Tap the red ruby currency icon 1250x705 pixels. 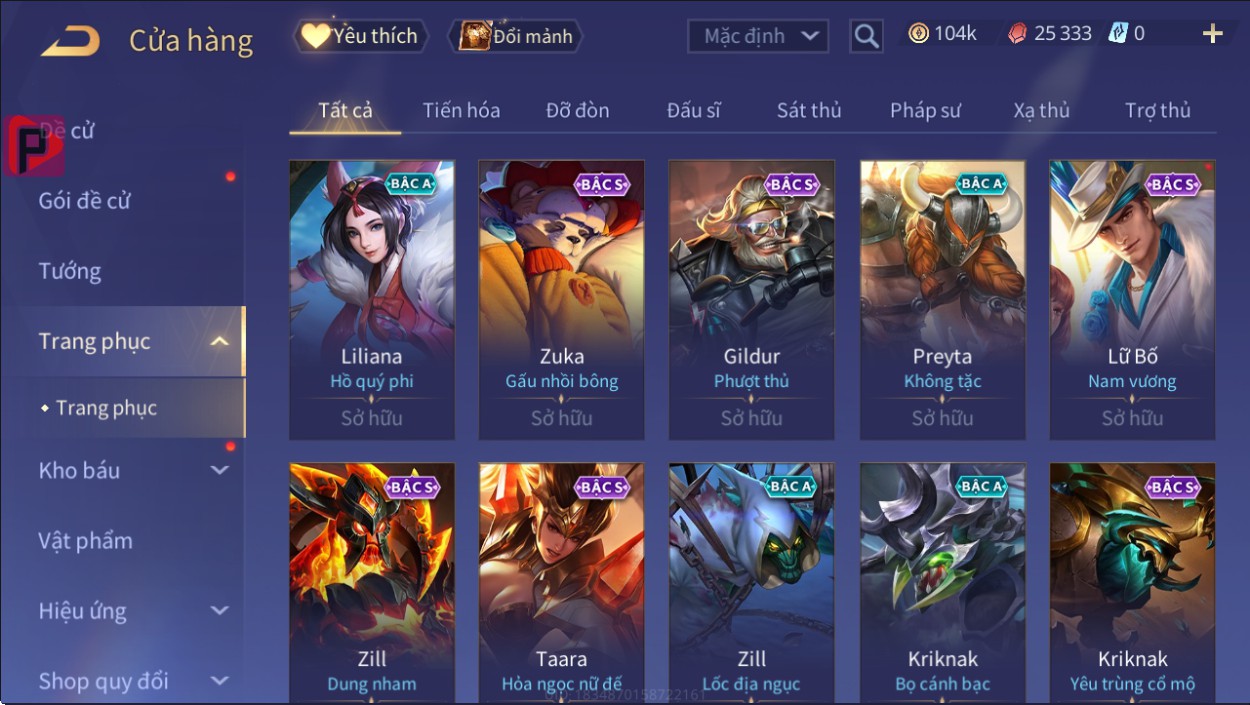[1016, 33]
